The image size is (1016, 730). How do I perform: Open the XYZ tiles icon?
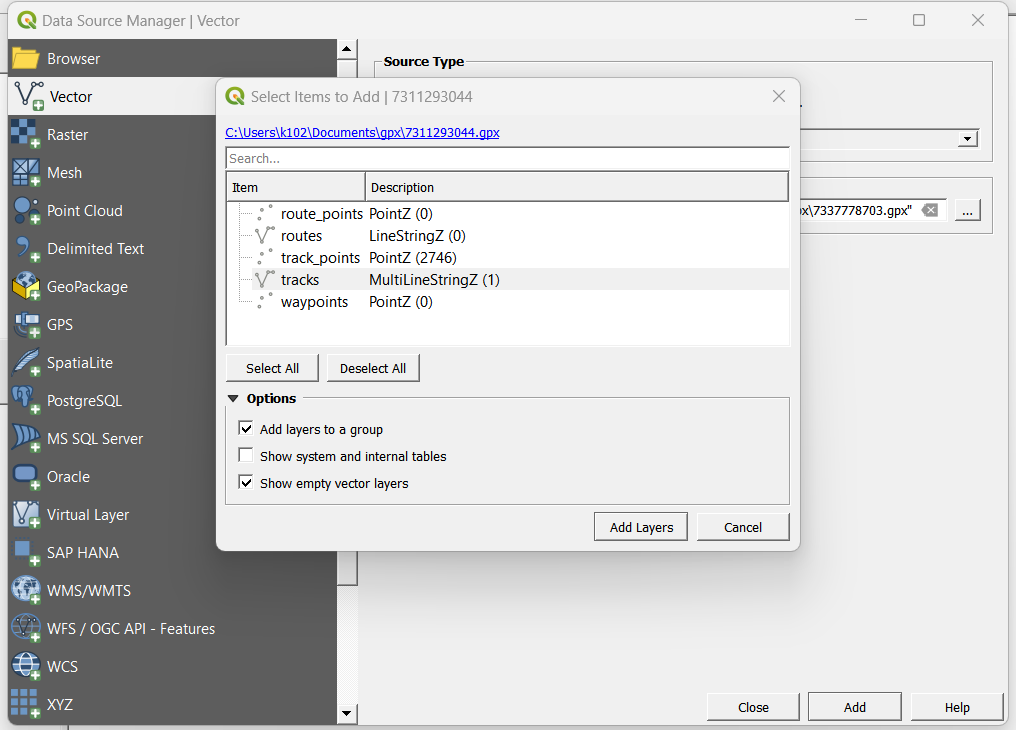click(x=26, y=704)
